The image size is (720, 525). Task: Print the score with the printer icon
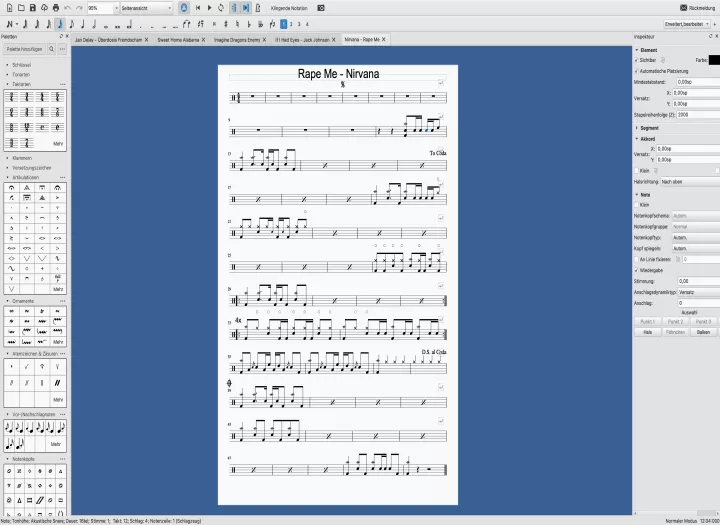(x=56, y=8)
